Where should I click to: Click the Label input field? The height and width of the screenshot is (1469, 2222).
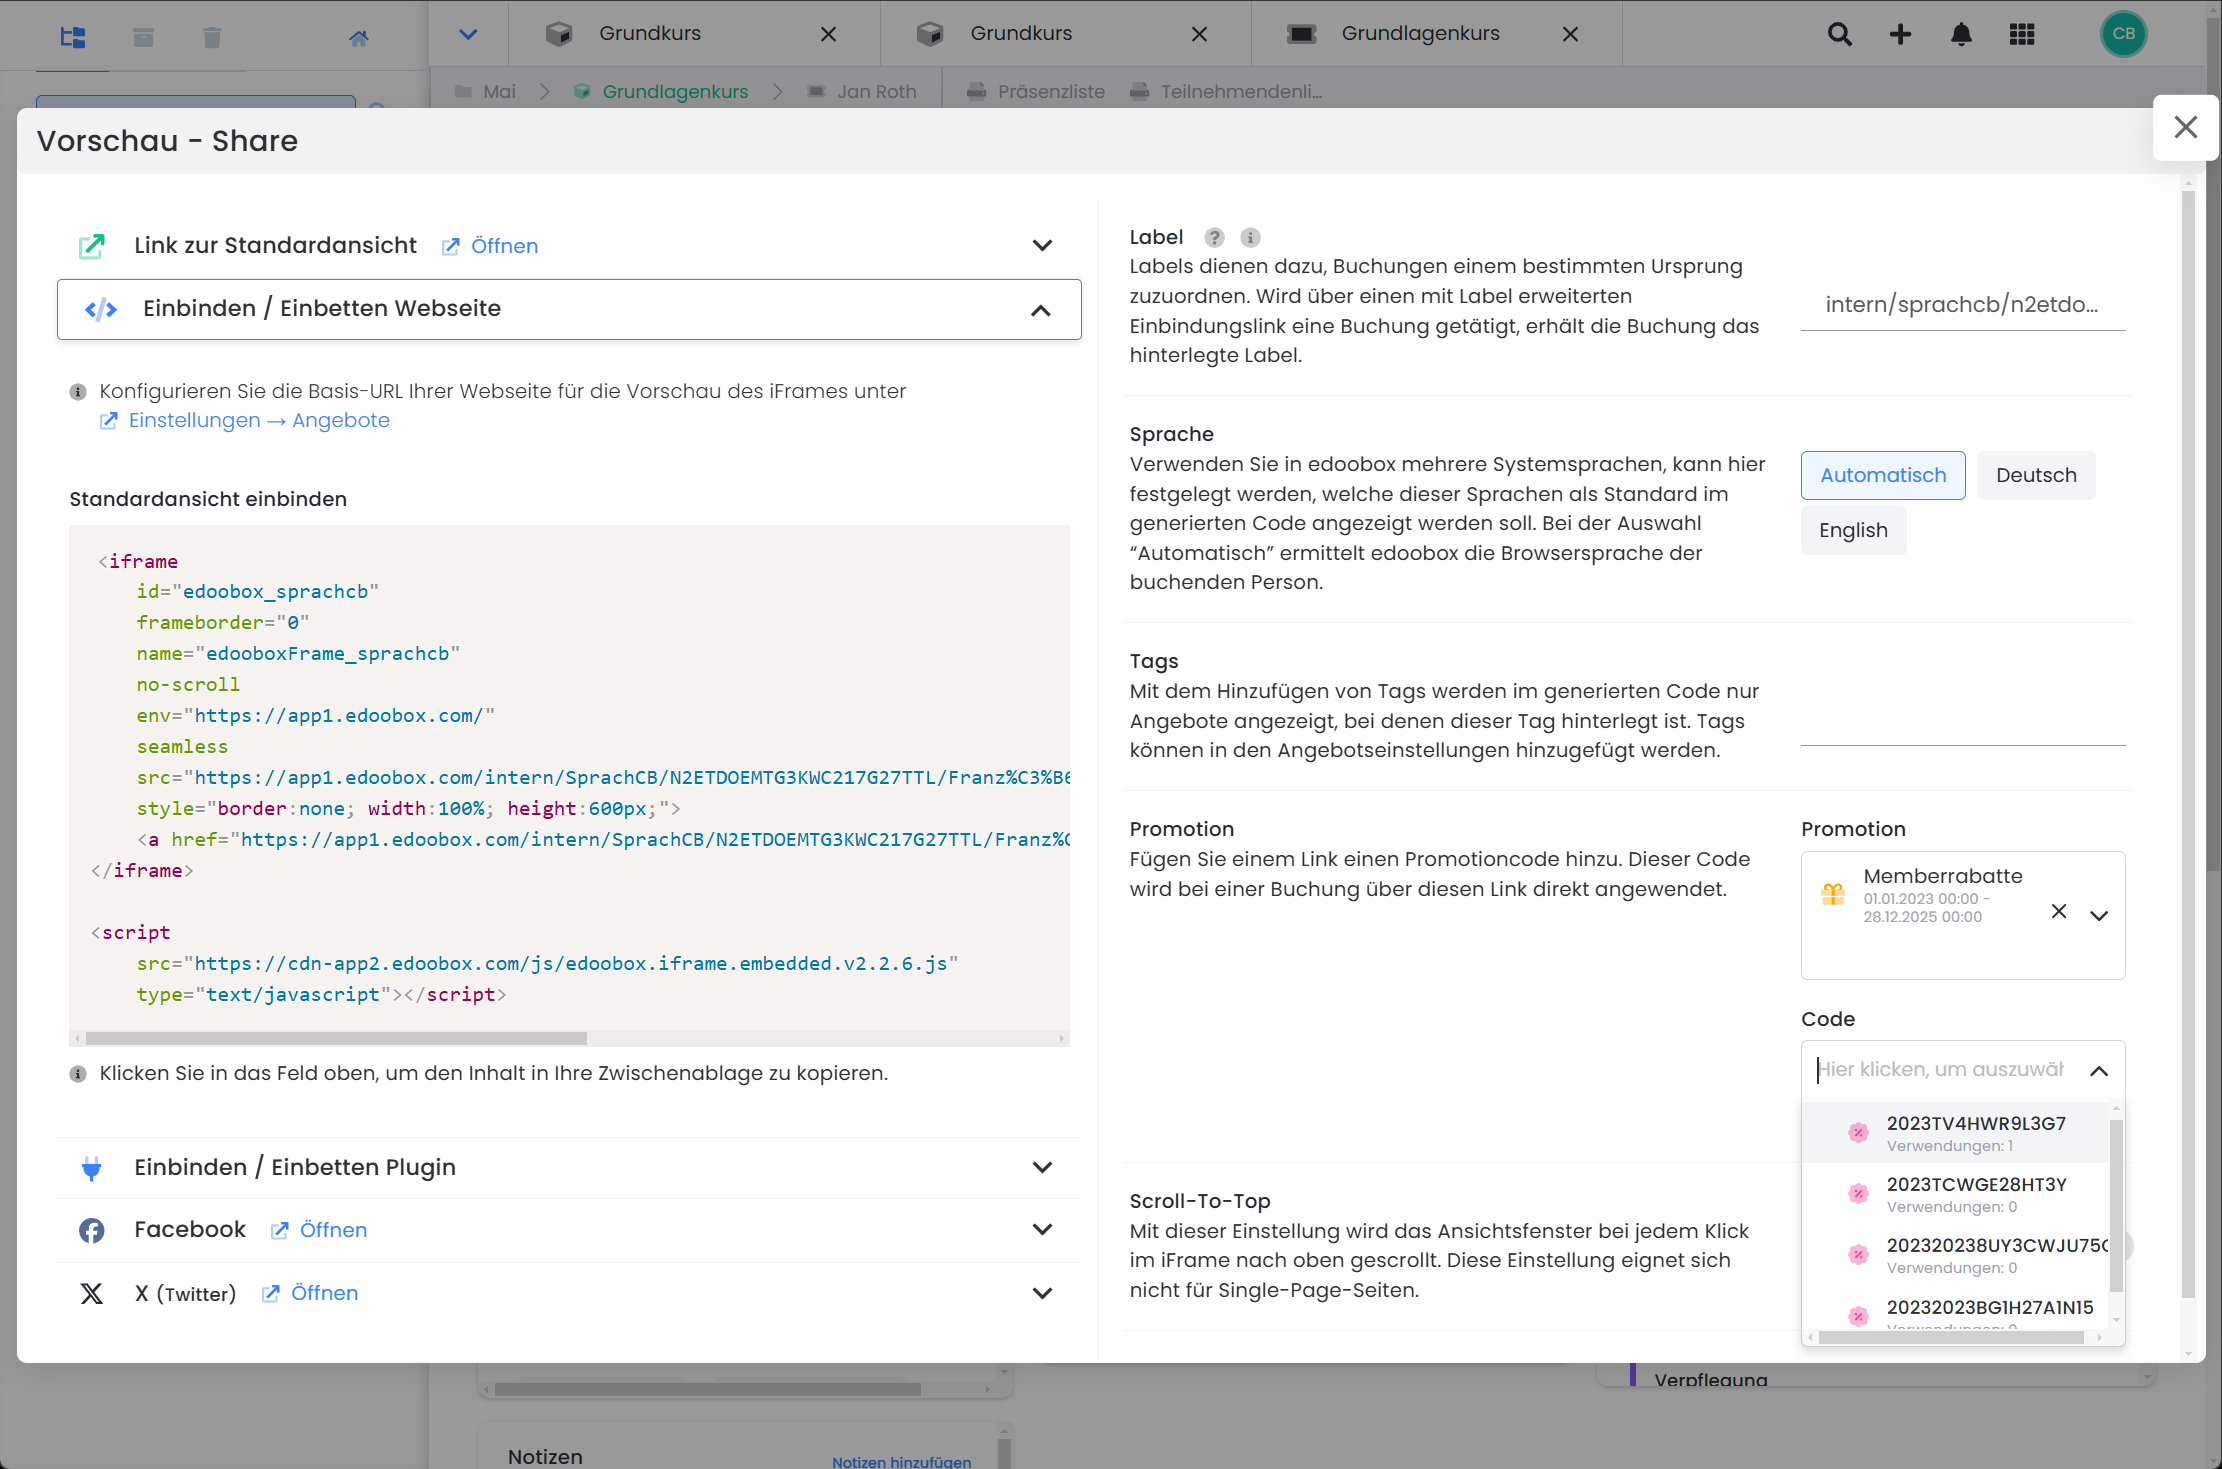click(x=1962, y=305)
